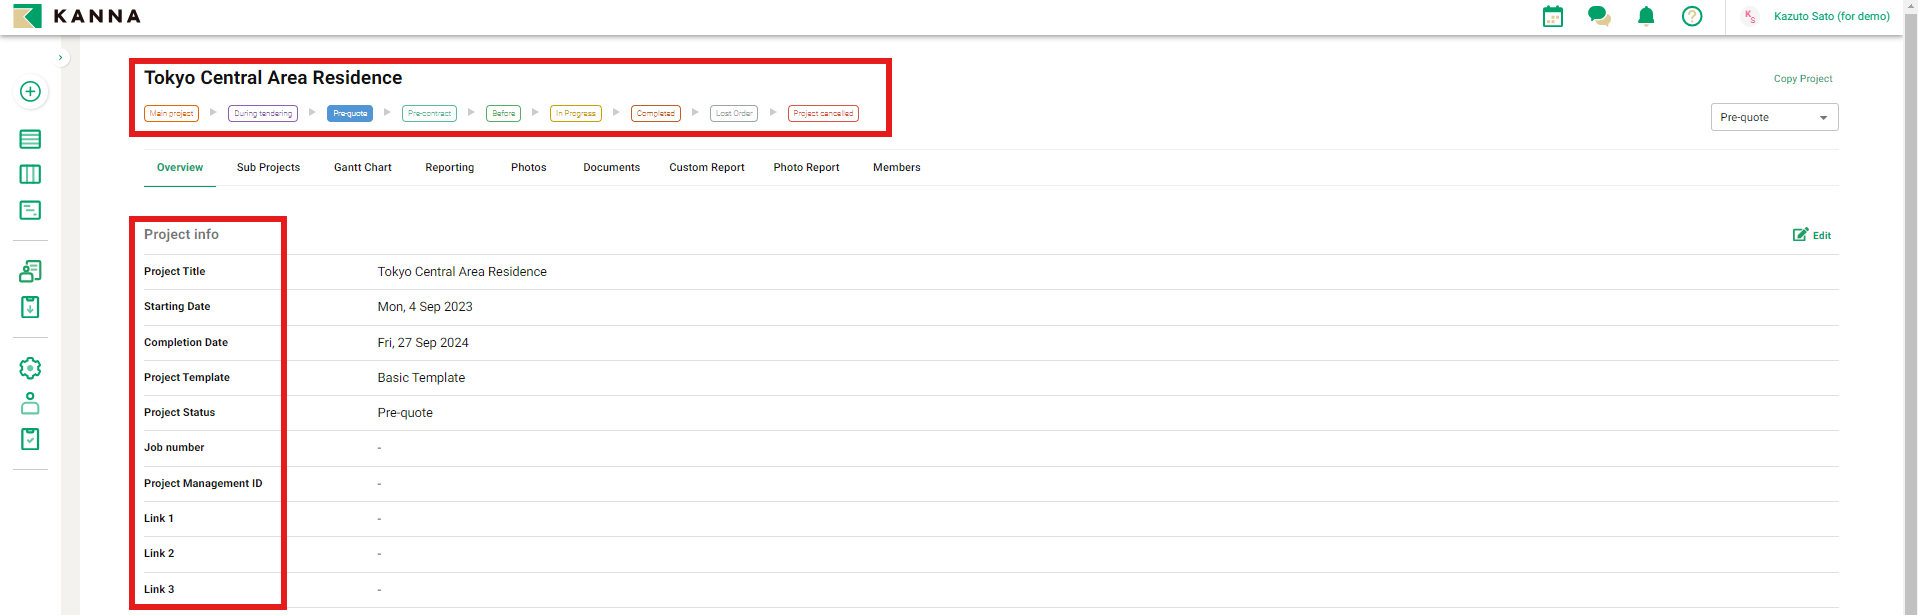Viewport: 1918px width, 615px height.
Task: Open the board columns sidebar icon
Action: [30, 174]
